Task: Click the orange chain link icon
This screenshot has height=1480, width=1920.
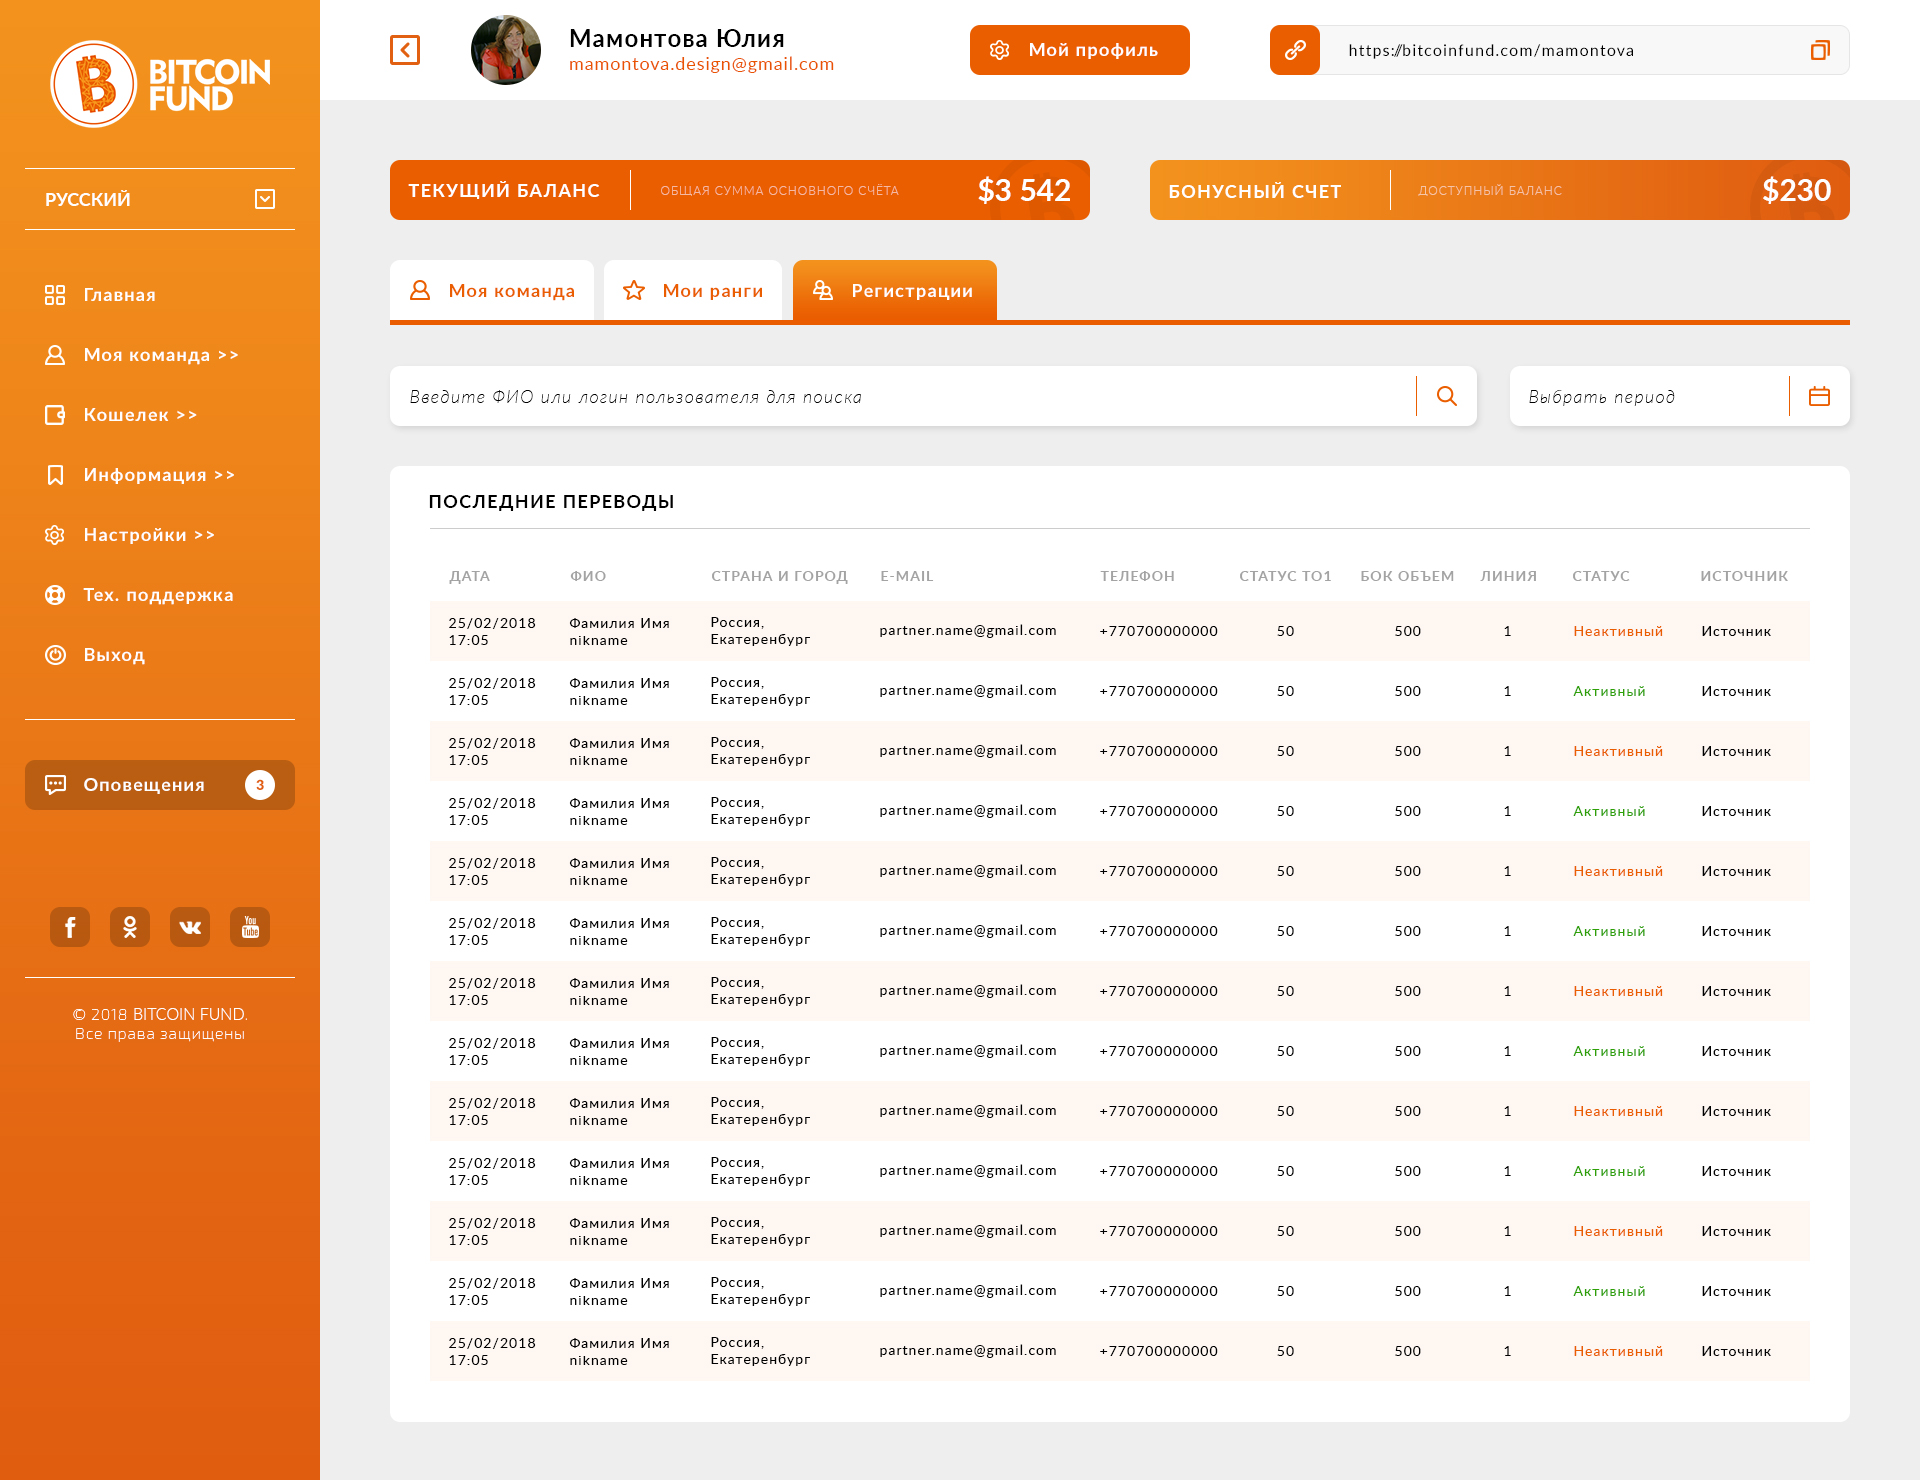Action: coord(1295,50)
